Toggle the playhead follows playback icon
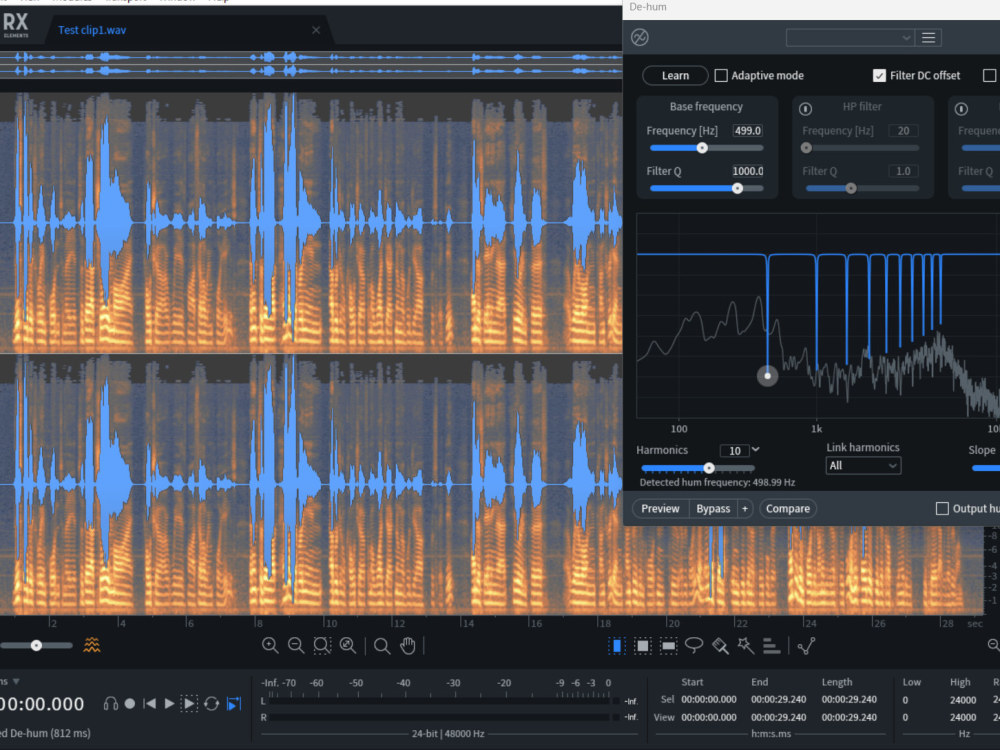 click(234, 703)
